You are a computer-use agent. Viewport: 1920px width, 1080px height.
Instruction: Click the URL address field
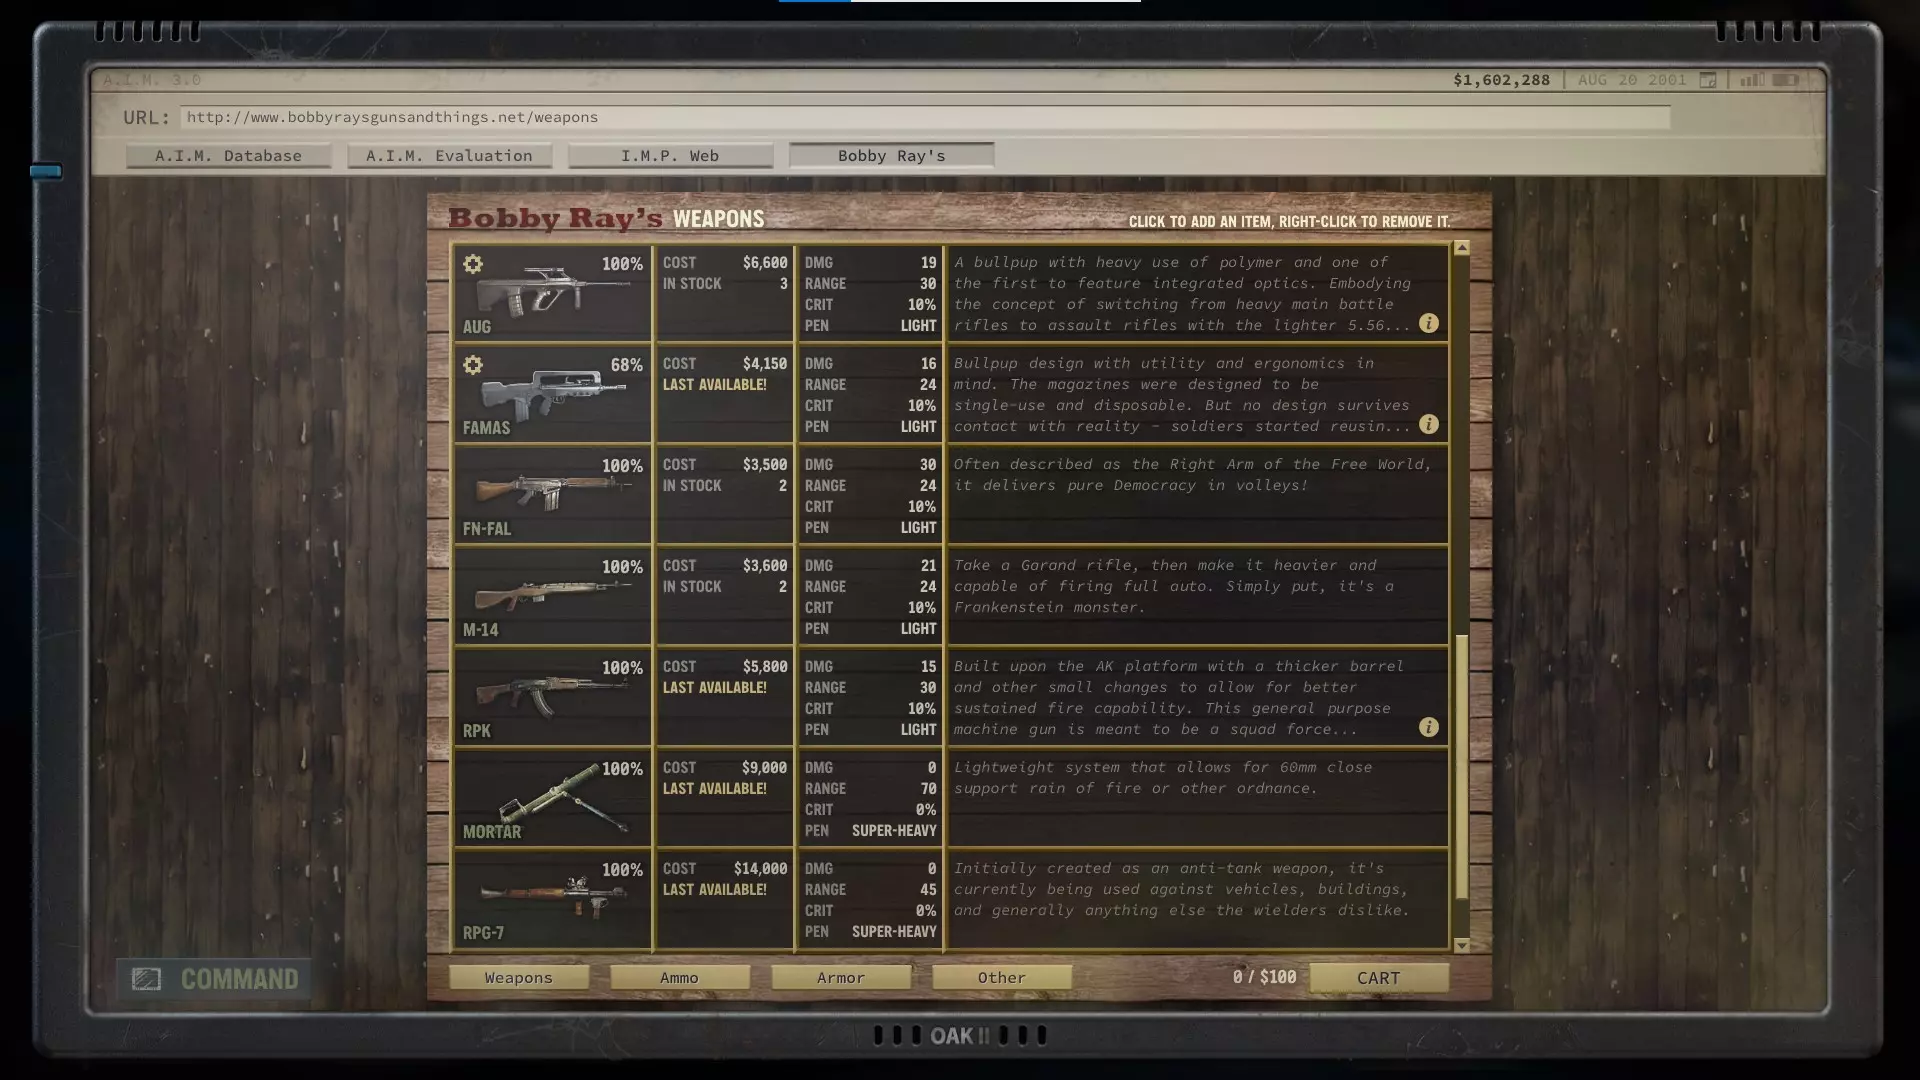pyautogui.click(x=924, y=117)
